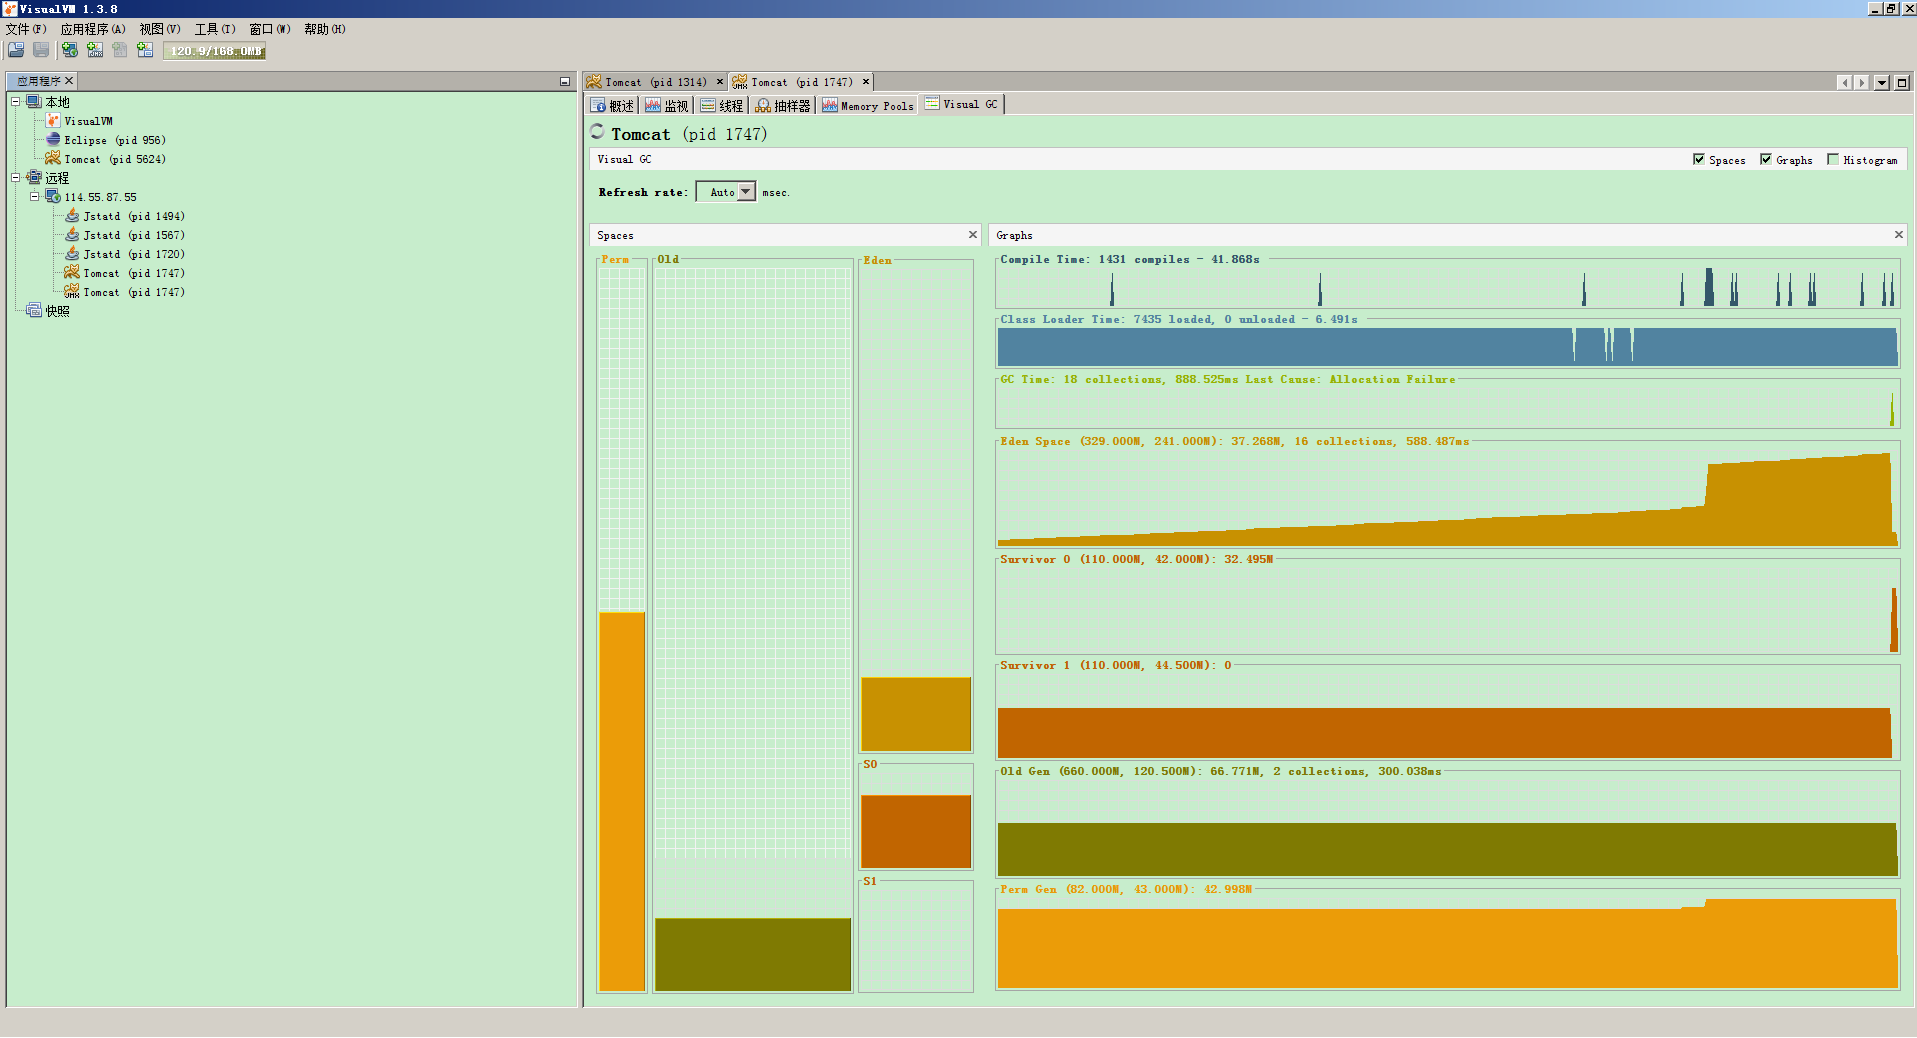
Task: Collapse the 114.55.87.55 remote host node
Action: [x=34, y=196]
